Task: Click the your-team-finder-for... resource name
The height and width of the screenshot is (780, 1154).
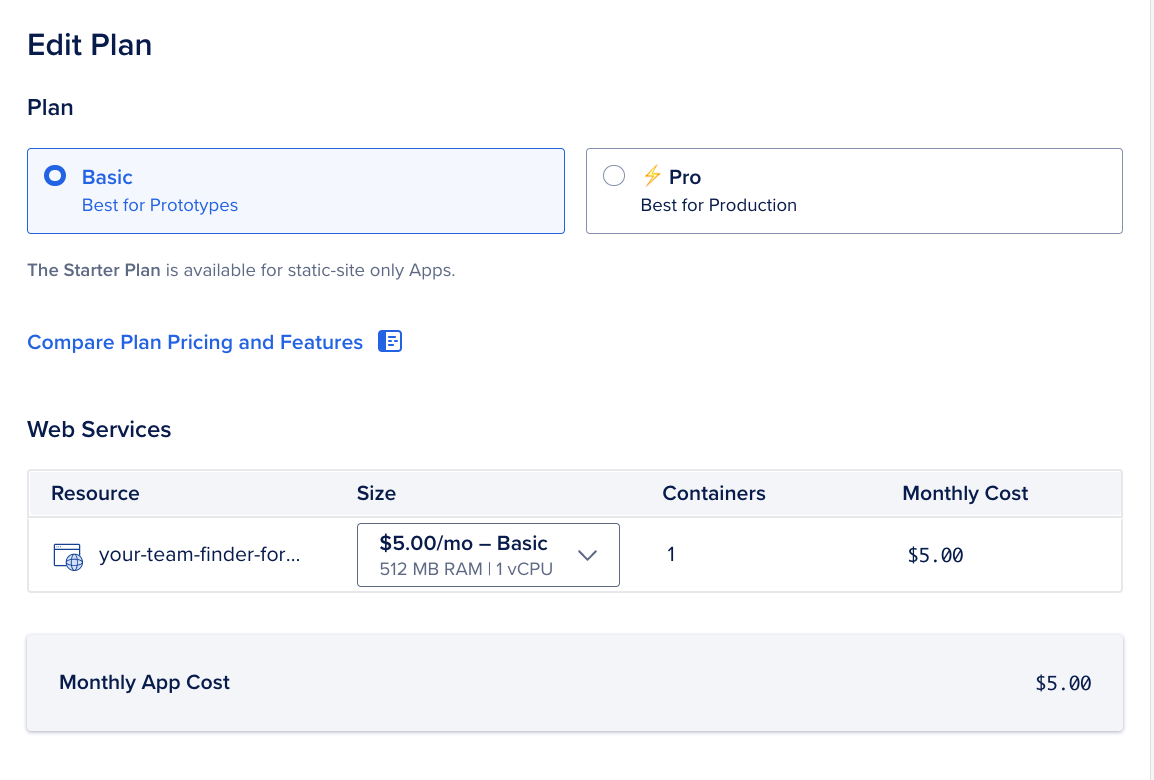Action: coord(199,555)
